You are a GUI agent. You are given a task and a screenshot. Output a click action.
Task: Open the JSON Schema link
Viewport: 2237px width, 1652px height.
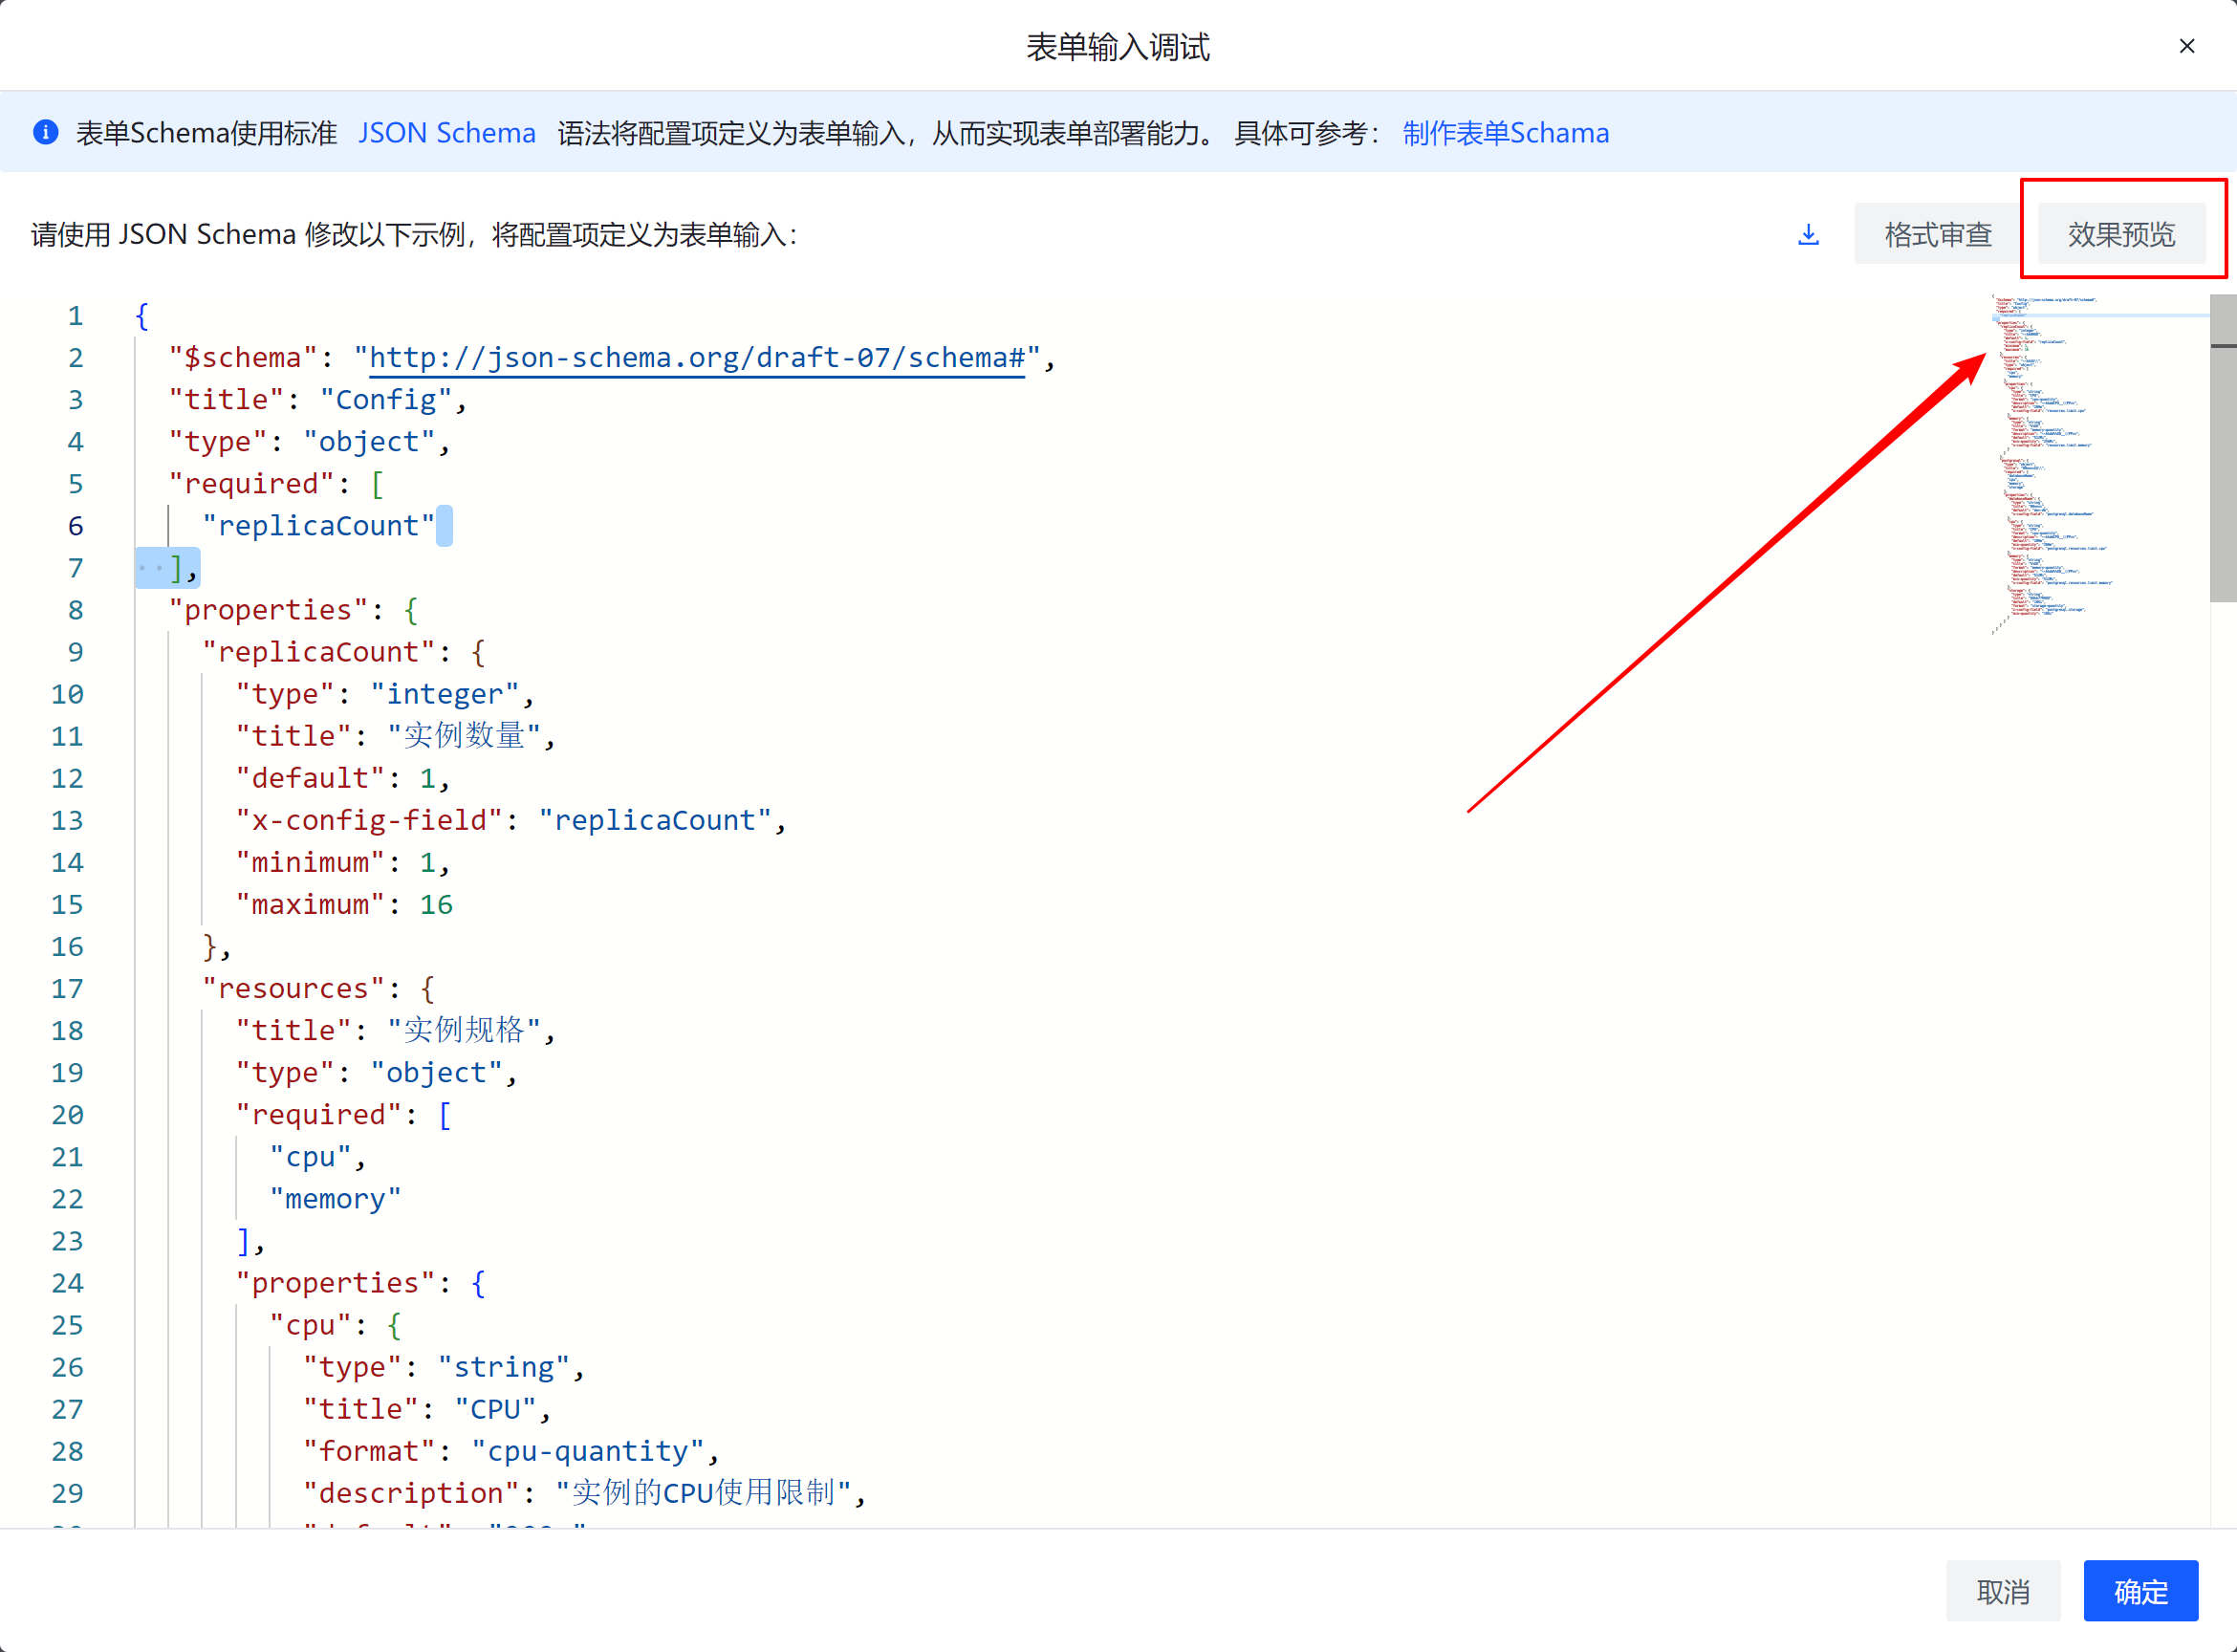[447, 133]
